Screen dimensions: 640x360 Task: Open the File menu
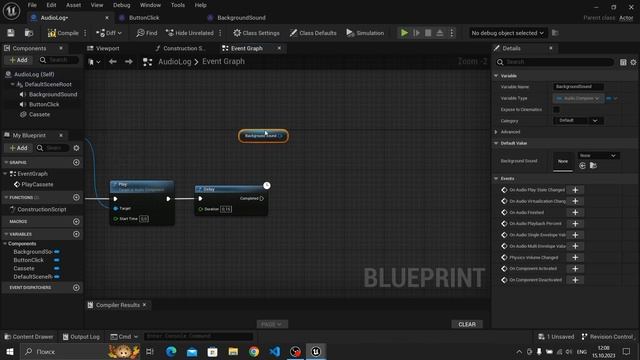coord(32,5)
